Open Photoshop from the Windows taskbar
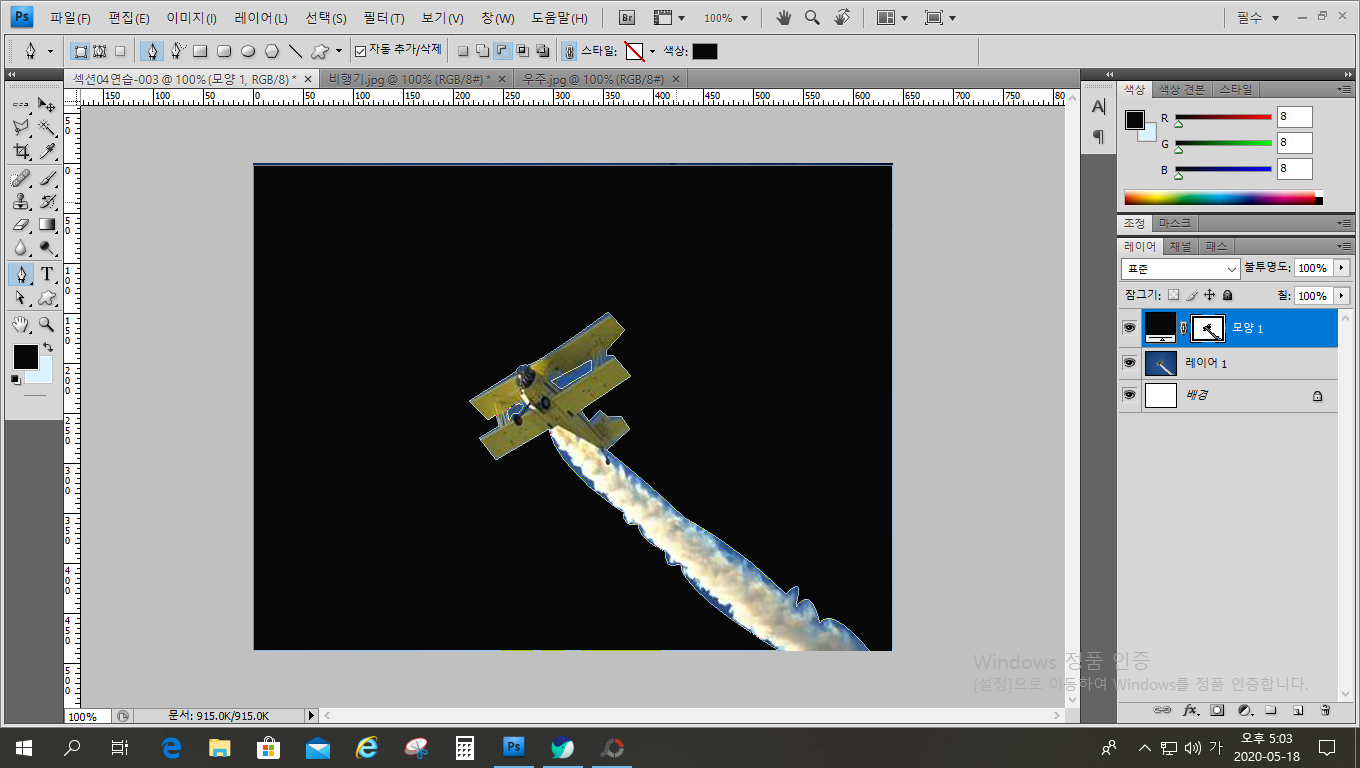Viewport: 1360px width, 768px height. [x=513, y=747]
